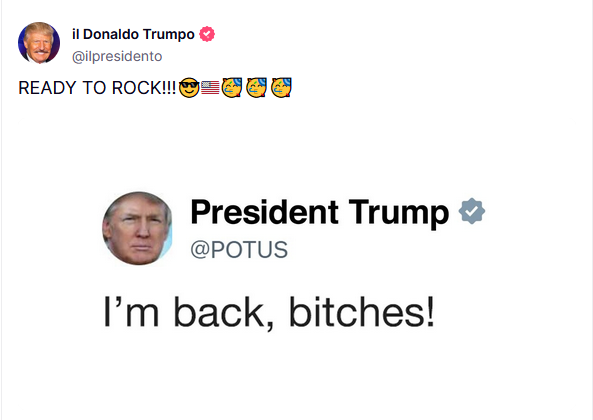Select I'm at the quoted tweet start
This screenshot has width=593, height=420.
coord(131,312)
